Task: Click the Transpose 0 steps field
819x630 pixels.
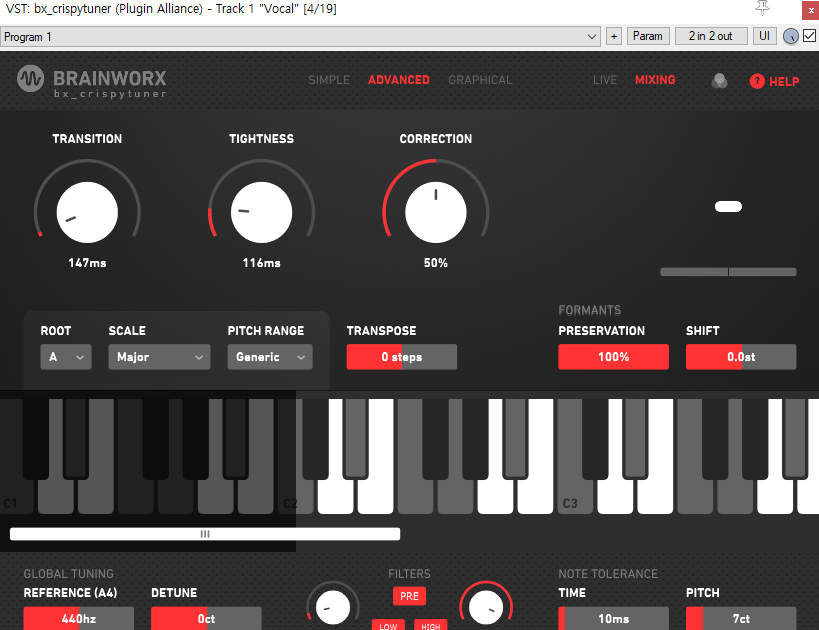Action: [402, 357]
